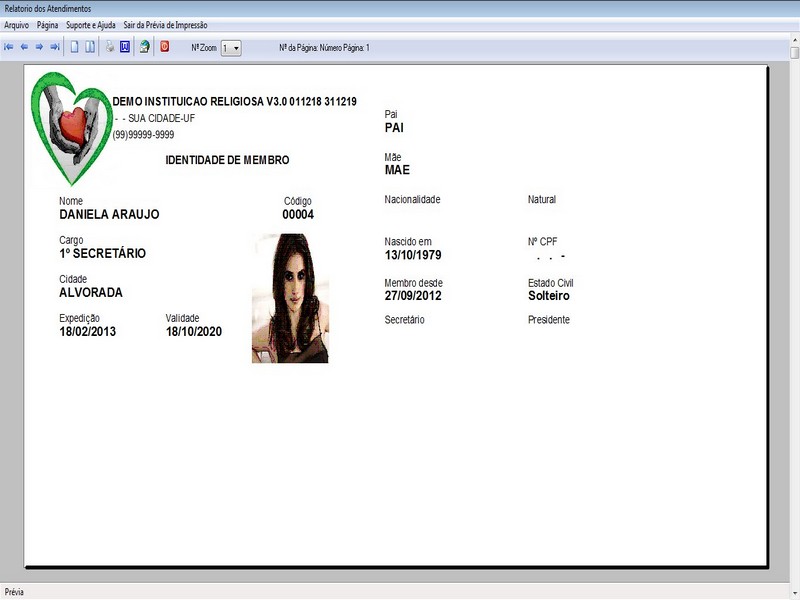Image resolution: width=800 pixels, height=600 pixels.
Task: Click Sair da Prévia de Impressão
Action: (x=165, y=25)
